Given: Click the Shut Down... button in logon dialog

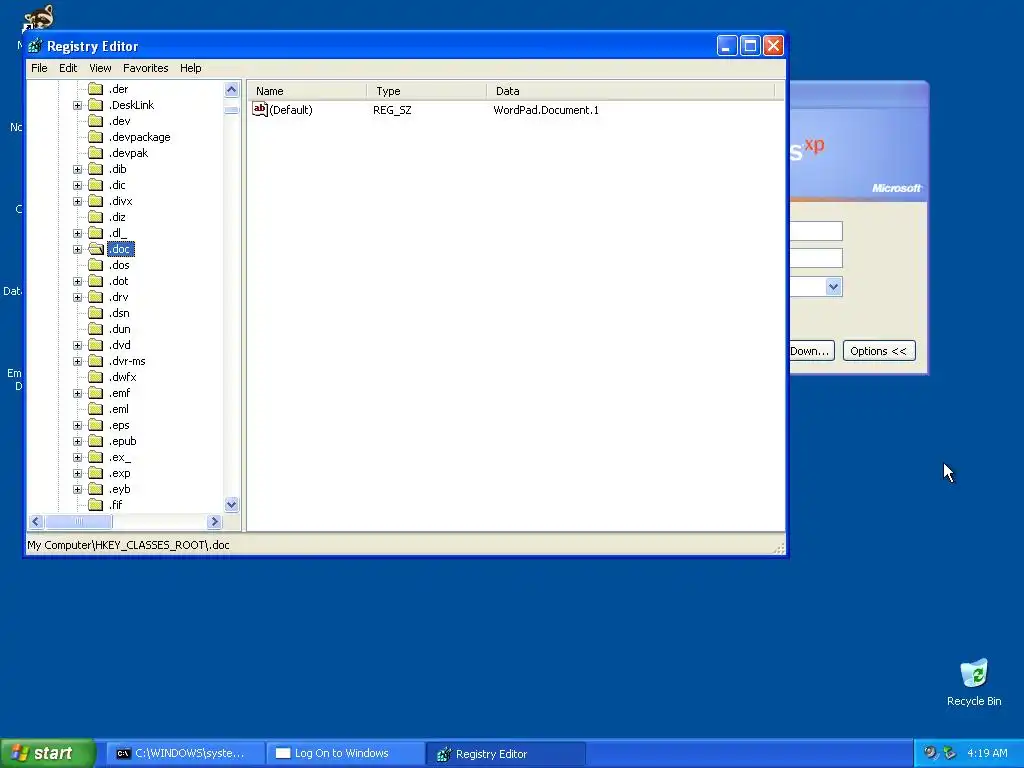Looking at the screenshot, I should [x=812, y=351].
